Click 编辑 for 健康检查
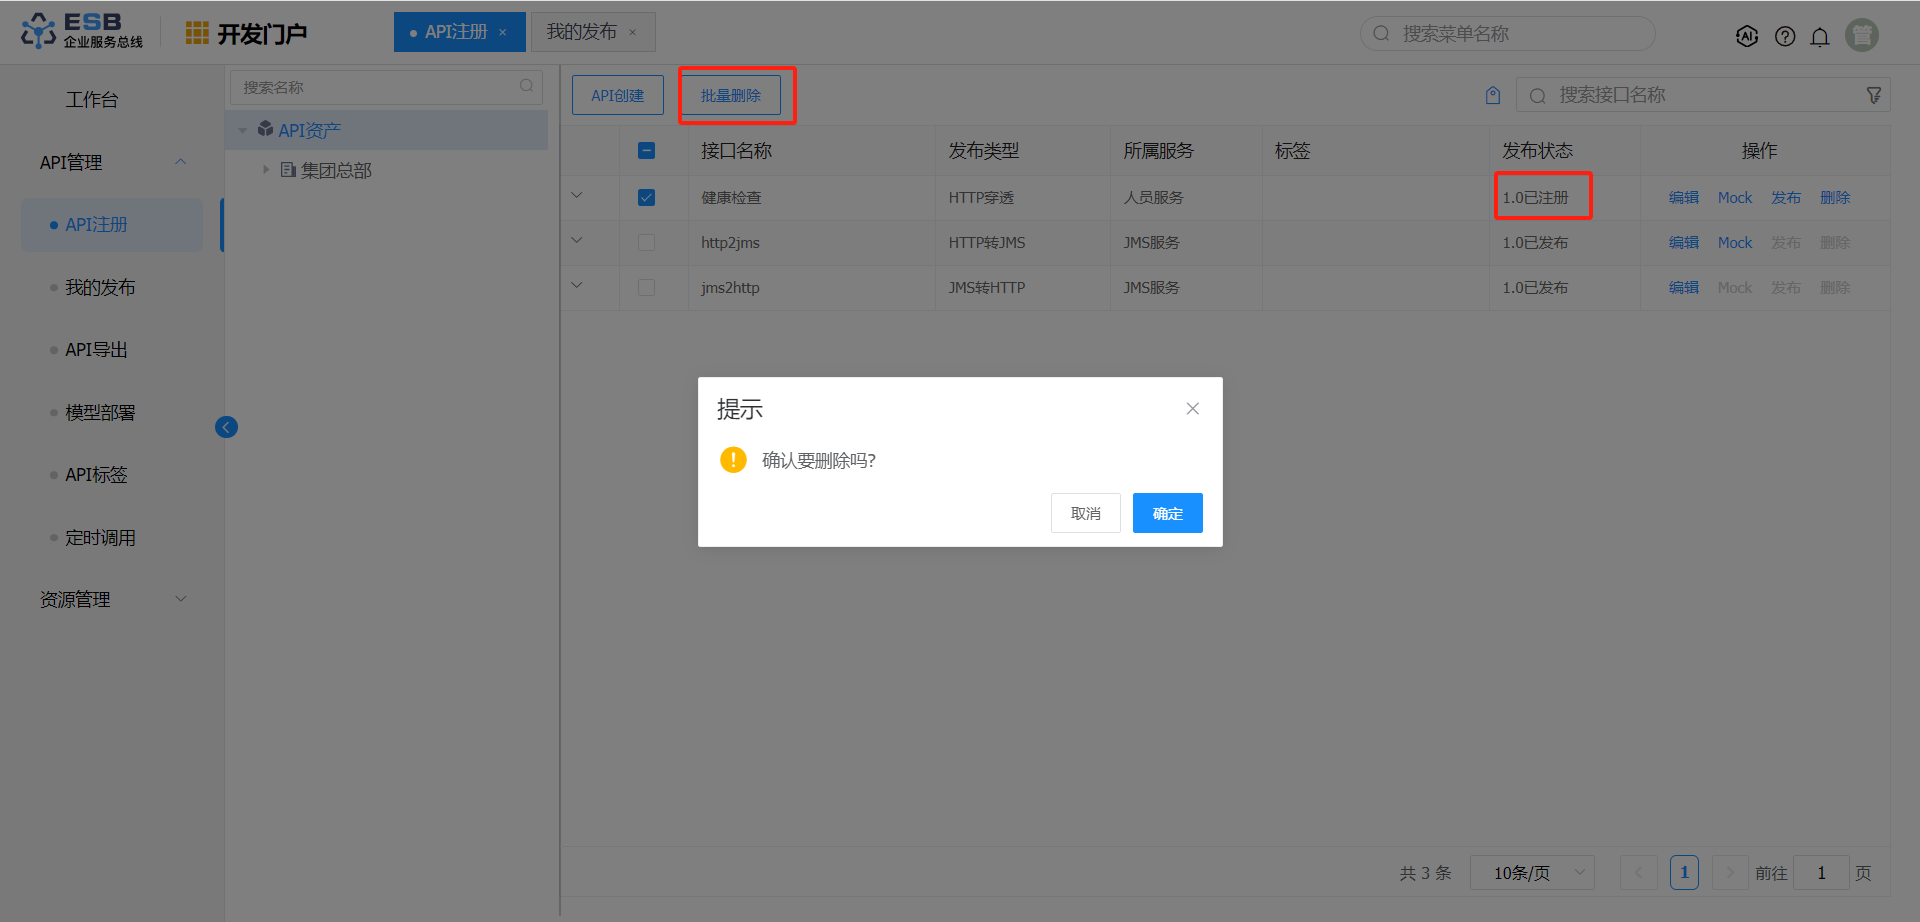Screen dimensions: 1920x922 (1684, 198)
